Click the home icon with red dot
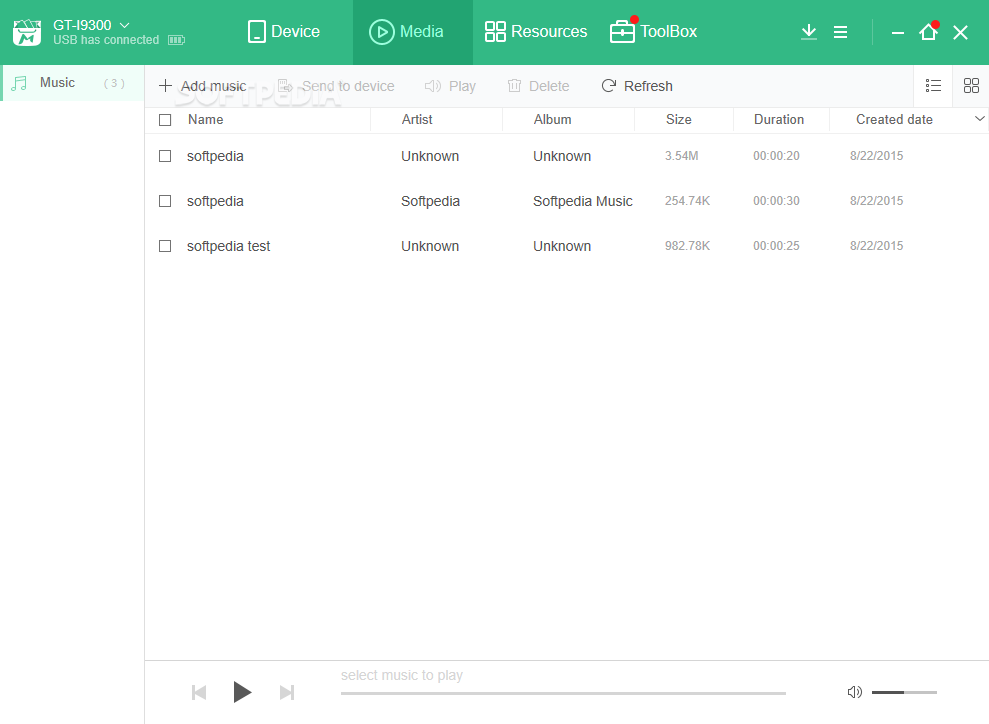The width and height of the screenshot is (989, 724). point(928,31)
